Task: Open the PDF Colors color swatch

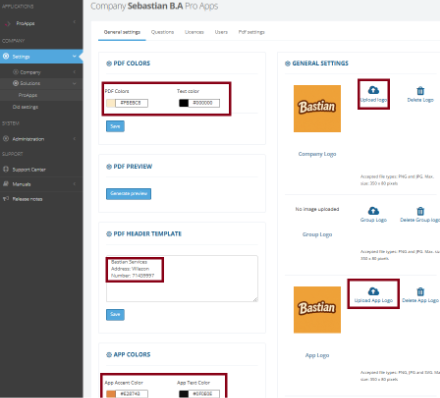Action: pos(111,103)
